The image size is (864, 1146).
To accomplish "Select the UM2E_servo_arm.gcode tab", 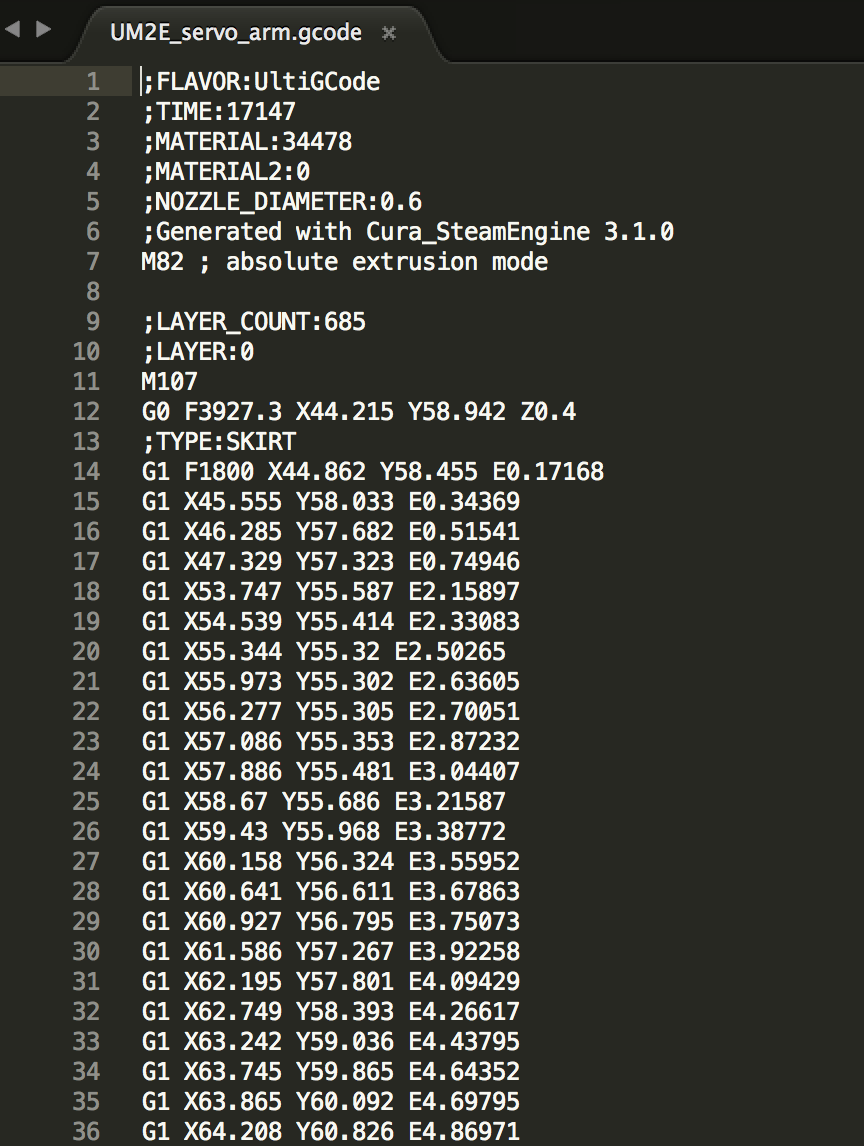I will click(x=235, y=33).
